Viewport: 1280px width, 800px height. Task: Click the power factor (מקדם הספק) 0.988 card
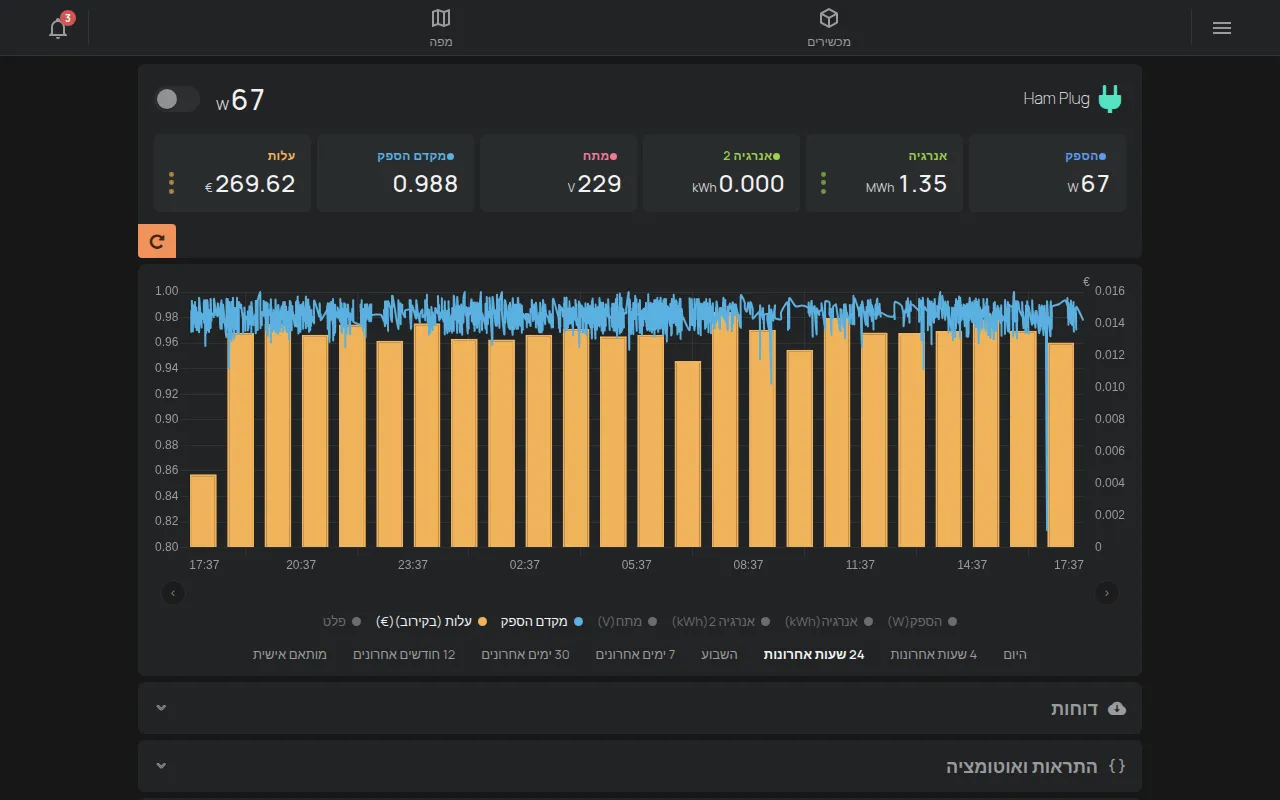pyautogui.click(x=395, y=173)
